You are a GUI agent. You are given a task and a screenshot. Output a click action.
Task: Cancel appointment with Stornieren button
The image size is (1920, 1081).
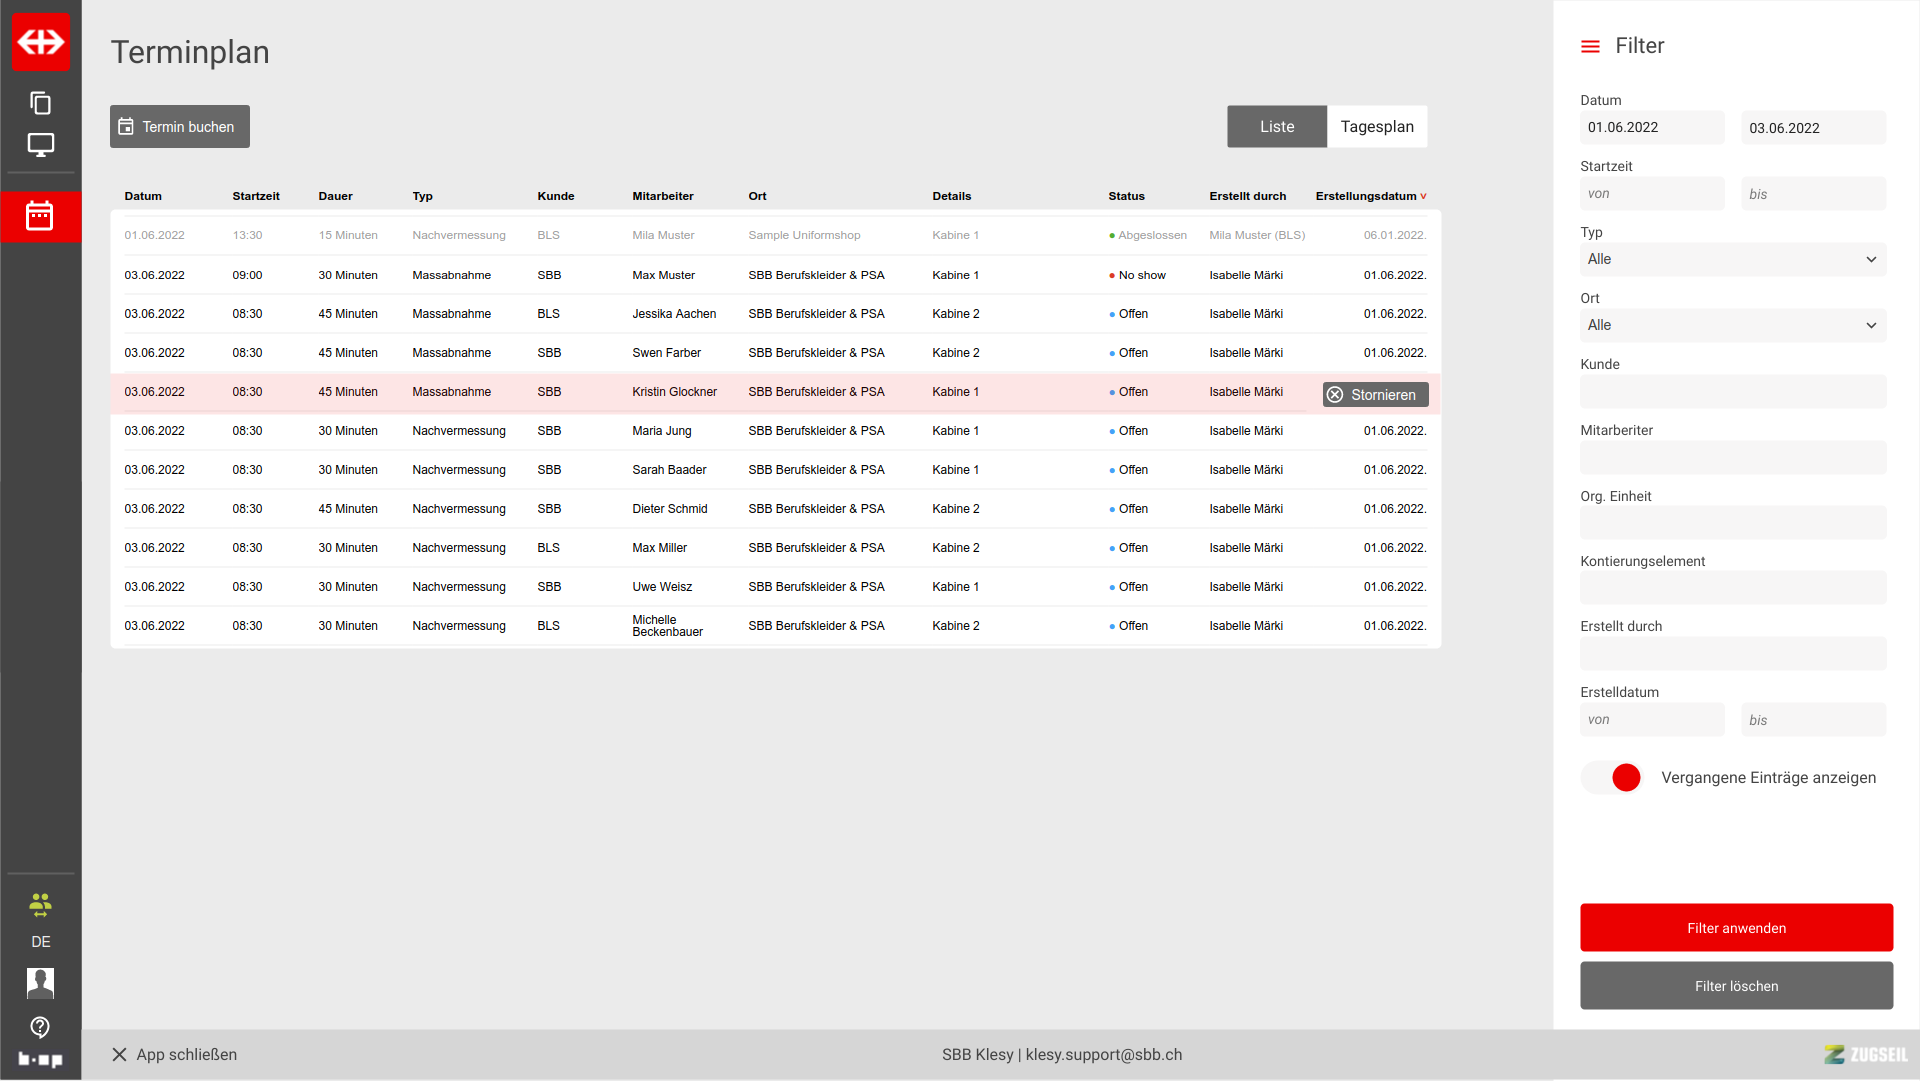point(1375,395)
